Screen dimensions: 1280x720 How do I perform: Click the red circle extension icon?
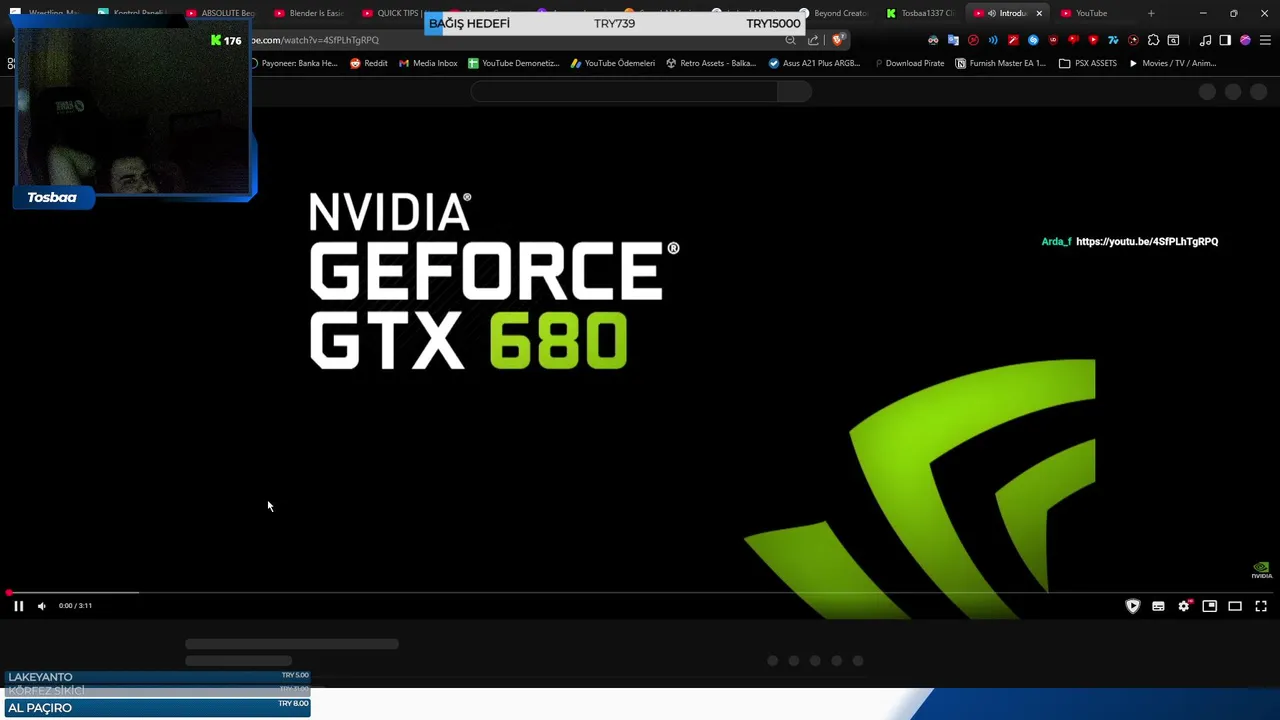973,40
